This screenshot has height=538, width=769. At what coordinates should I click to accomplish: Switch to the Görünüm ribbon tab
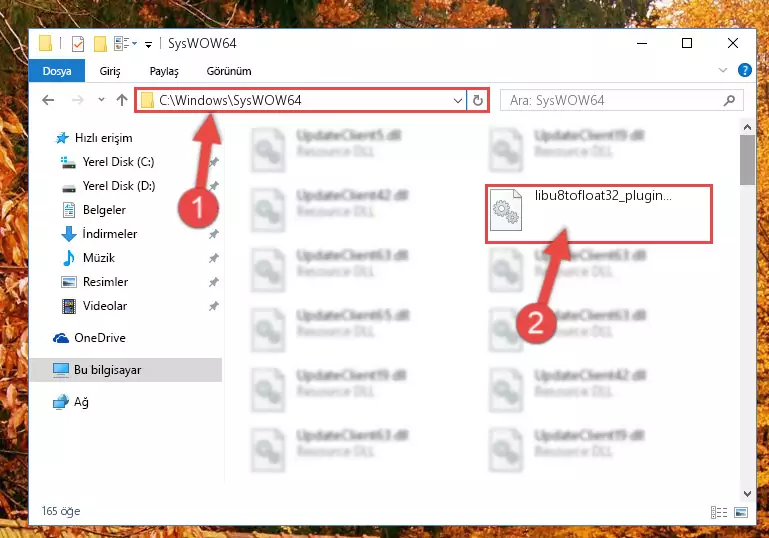[x=229, y=71]
